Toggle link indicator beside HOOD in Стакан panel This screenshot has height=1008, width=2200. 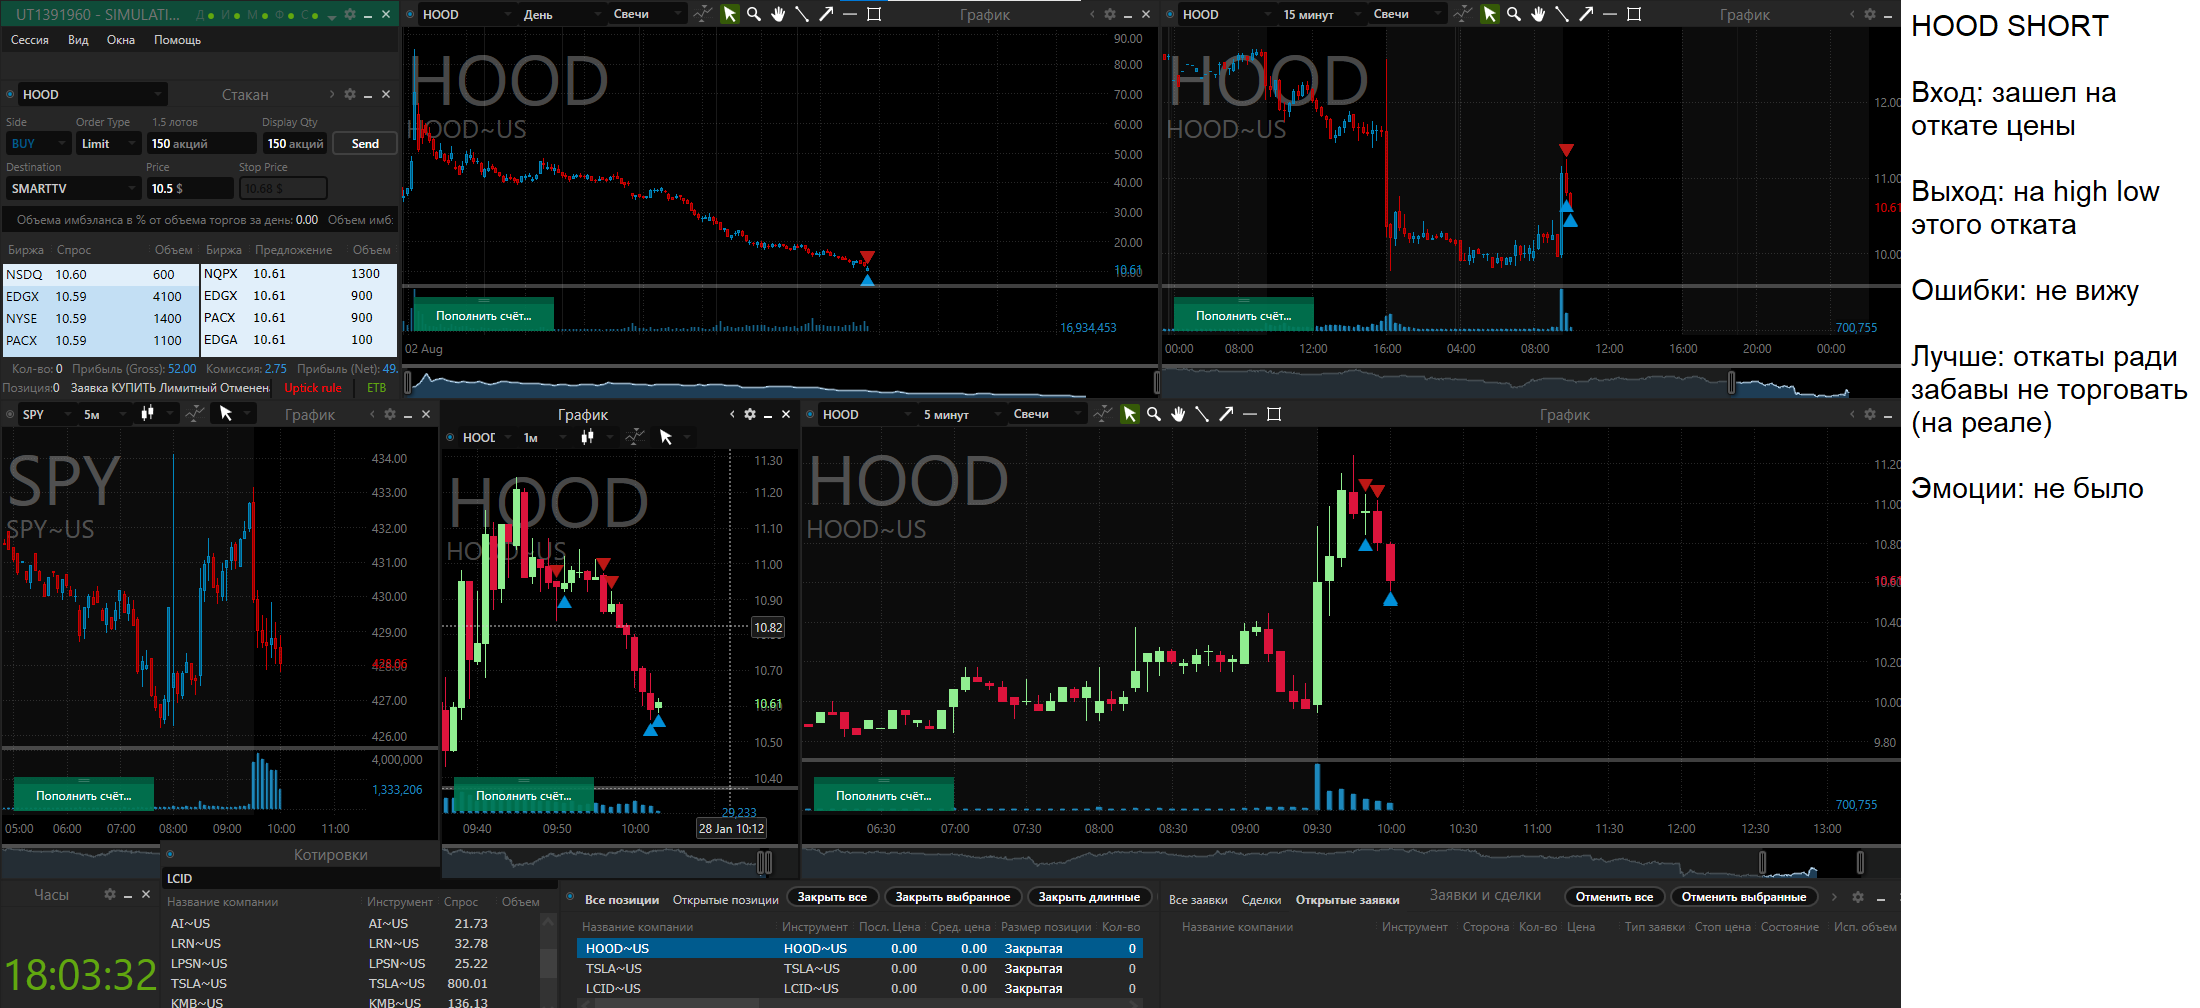coord(10,94)
